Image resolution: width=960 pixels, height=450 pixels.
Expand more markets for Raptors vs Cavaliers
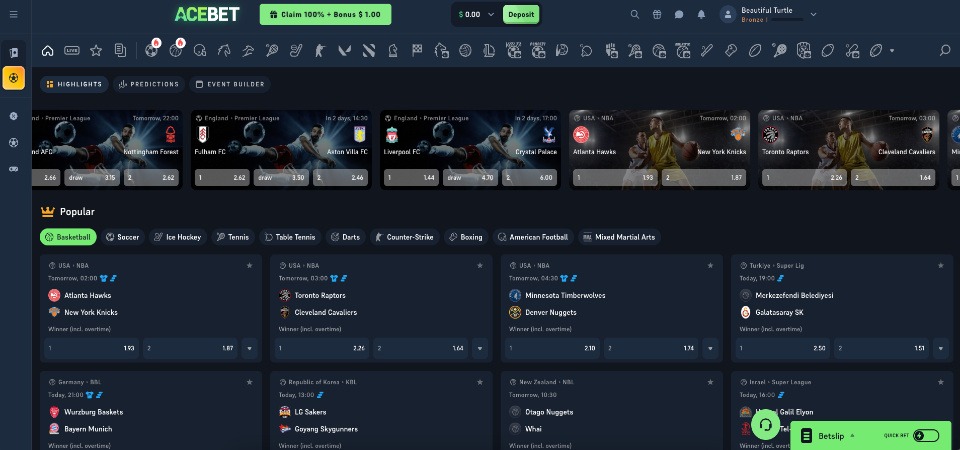480,348
